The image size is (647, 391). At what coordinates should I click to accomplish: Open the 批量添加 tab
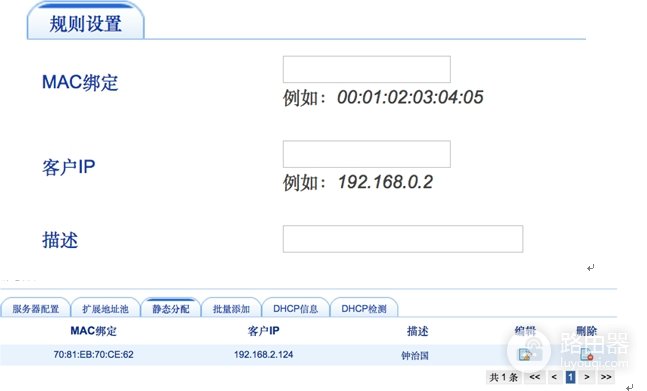[x=231, y=309]
